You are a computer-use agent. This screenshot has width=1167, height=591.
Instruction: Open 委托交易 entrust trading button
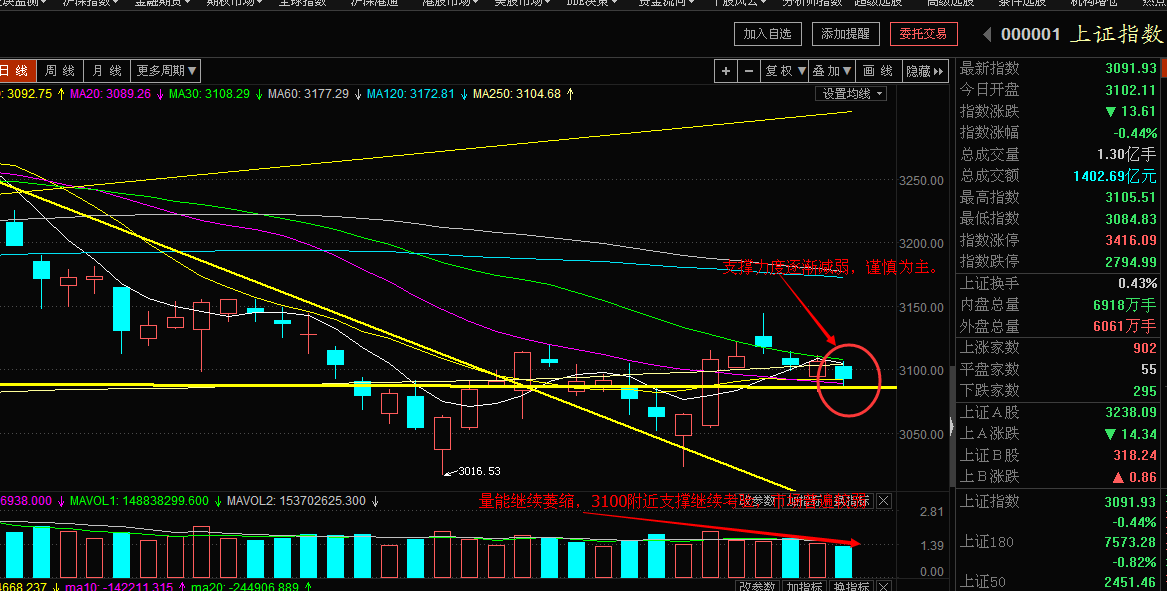tap(923, 34)
